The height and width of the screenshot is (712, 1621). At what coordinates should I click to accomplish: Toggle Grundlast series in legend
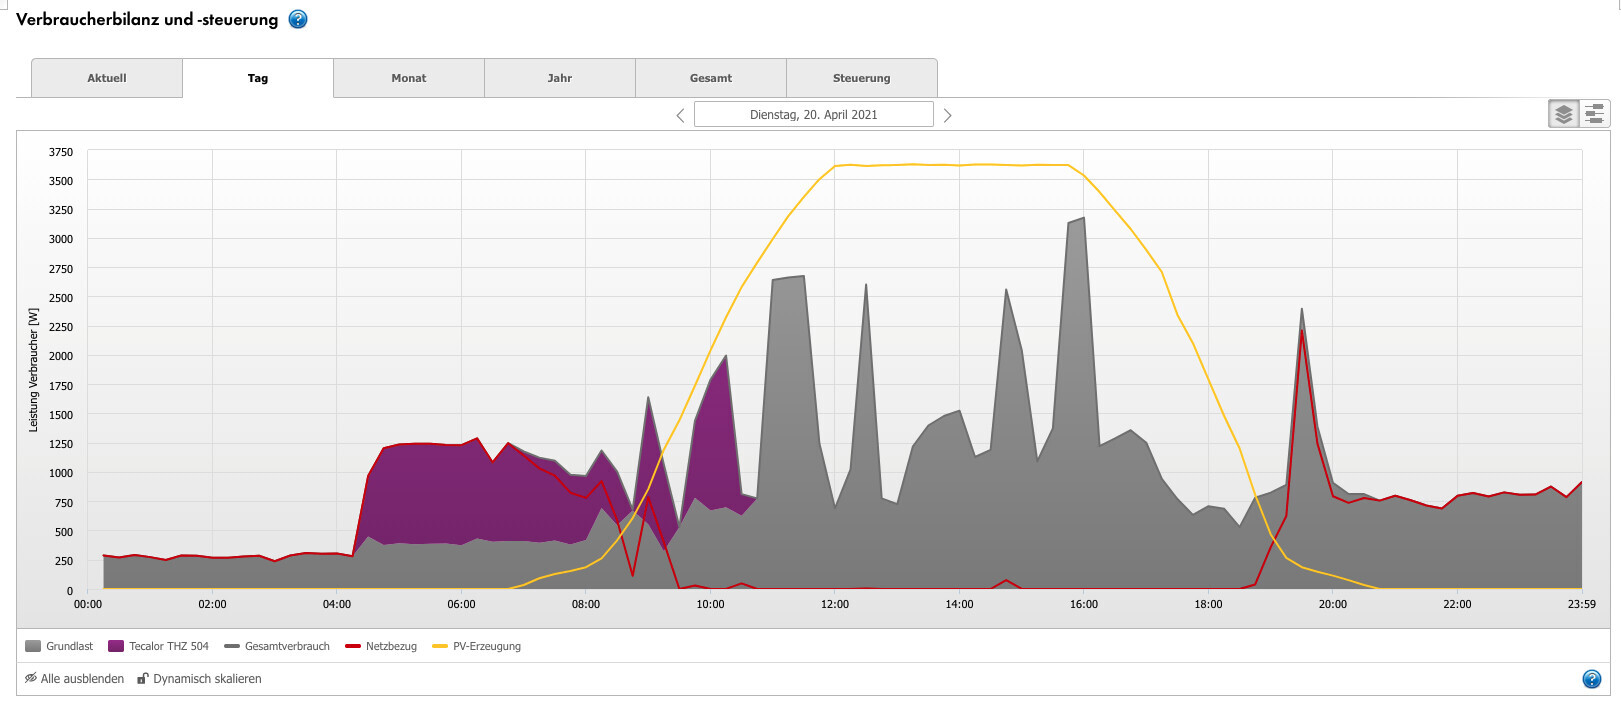[x=59, y=646]
